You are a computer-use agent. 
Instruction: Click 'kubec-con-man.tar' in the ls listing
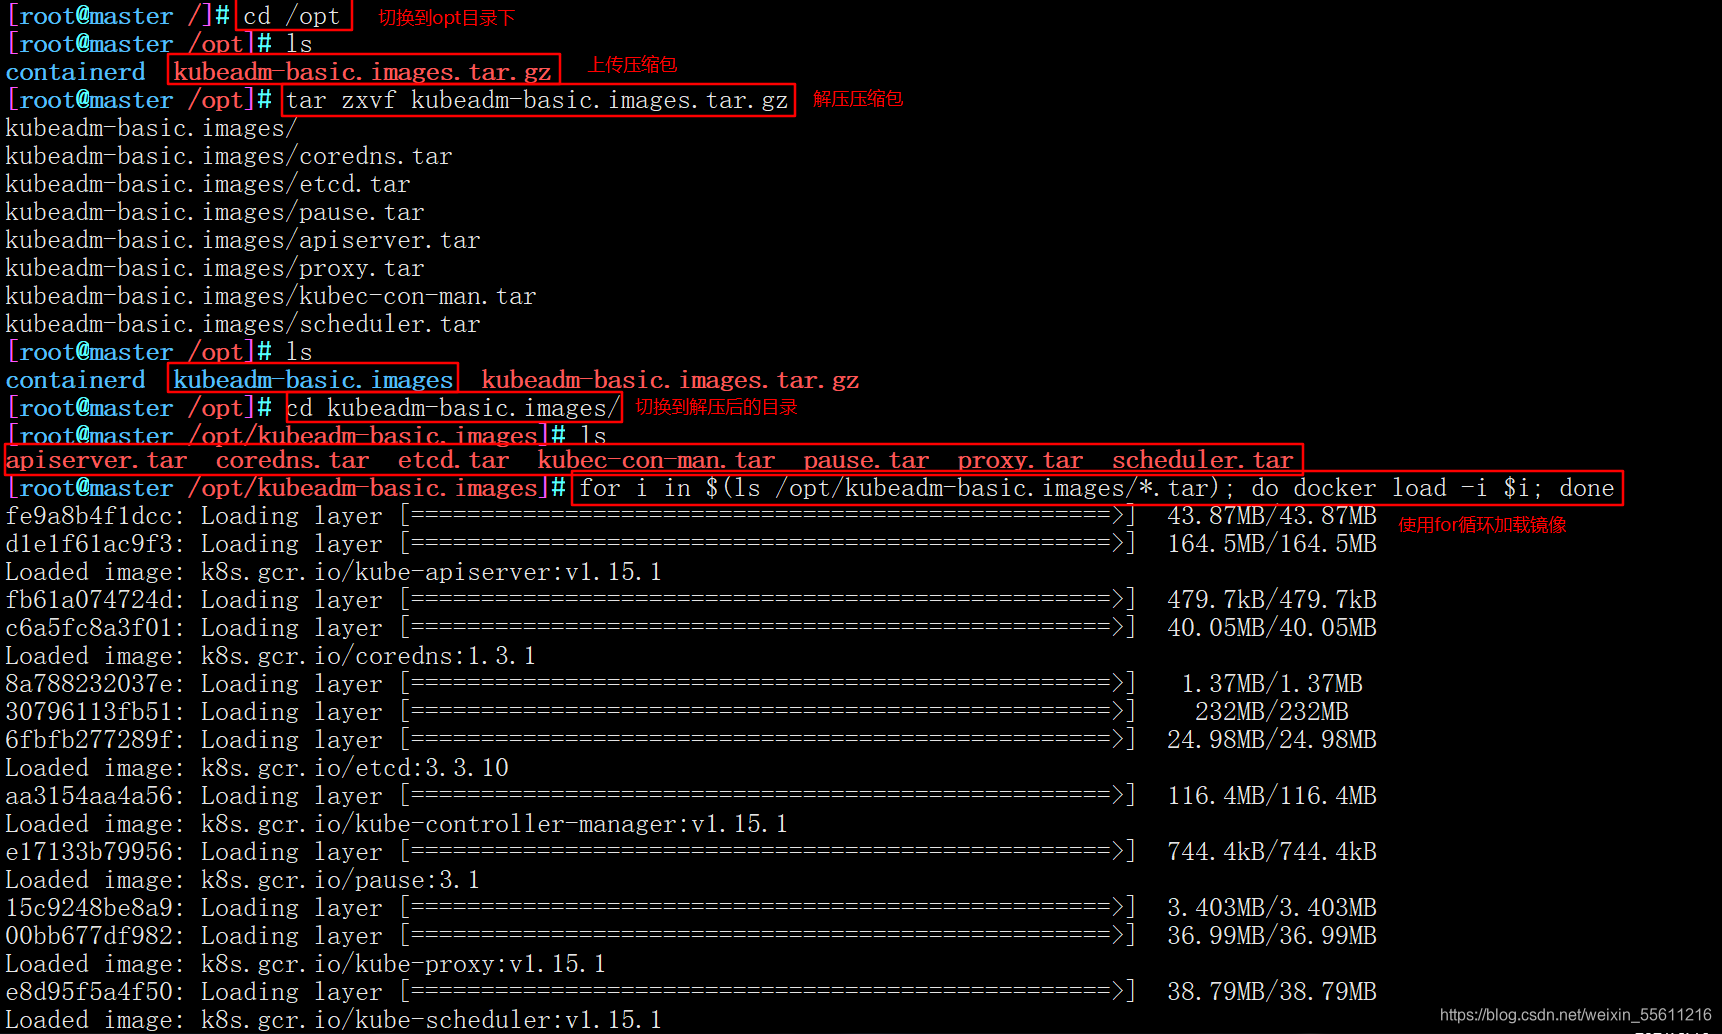[657, 460]
